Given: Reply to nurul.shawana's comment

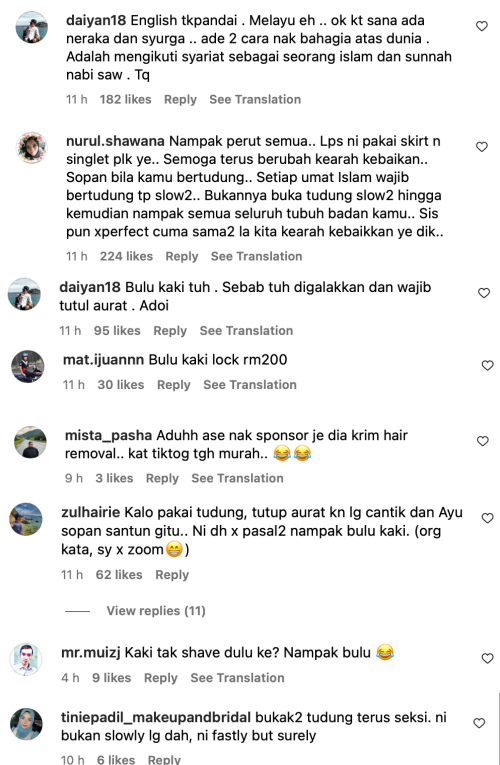Looking at the screenshot, I should coord(181,256).
